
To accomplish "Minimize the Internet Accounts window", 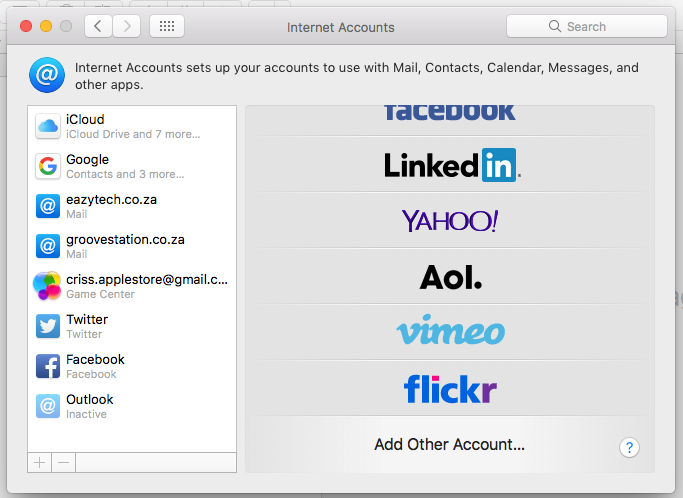I will [46, 26].
